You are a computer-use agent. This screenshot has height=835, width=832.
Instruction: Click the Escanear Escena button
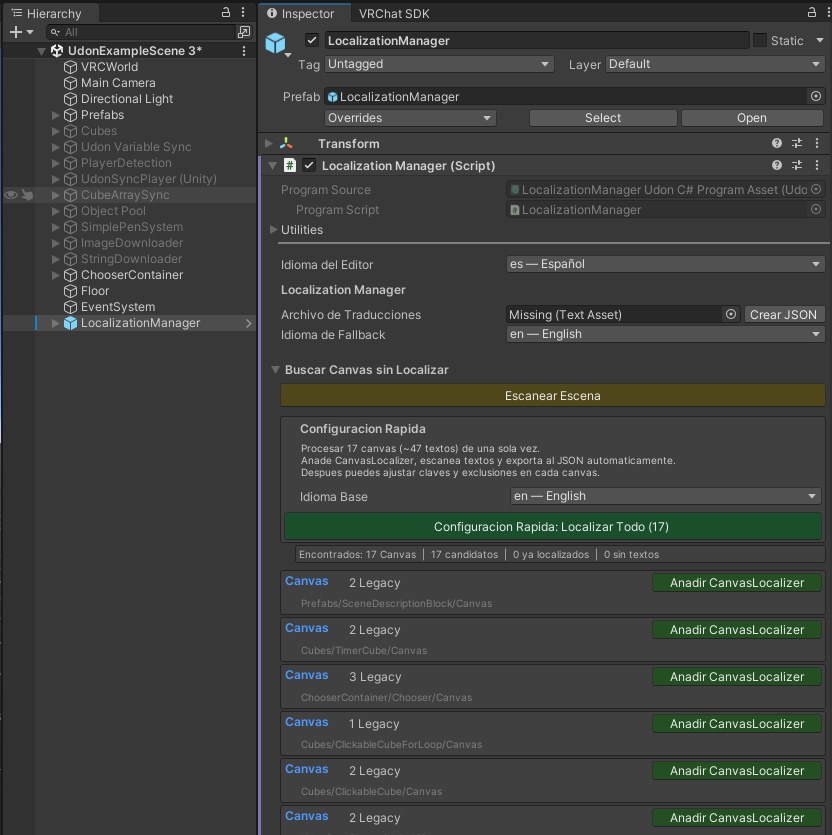pos(551,395)
